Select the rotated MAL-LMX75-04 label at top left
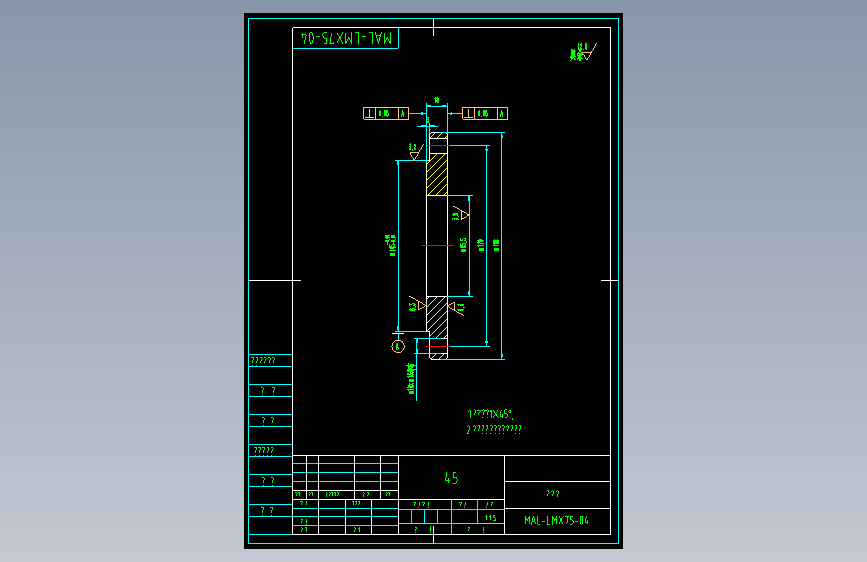Viewport: 867px width, 562px height. (346, 38)
